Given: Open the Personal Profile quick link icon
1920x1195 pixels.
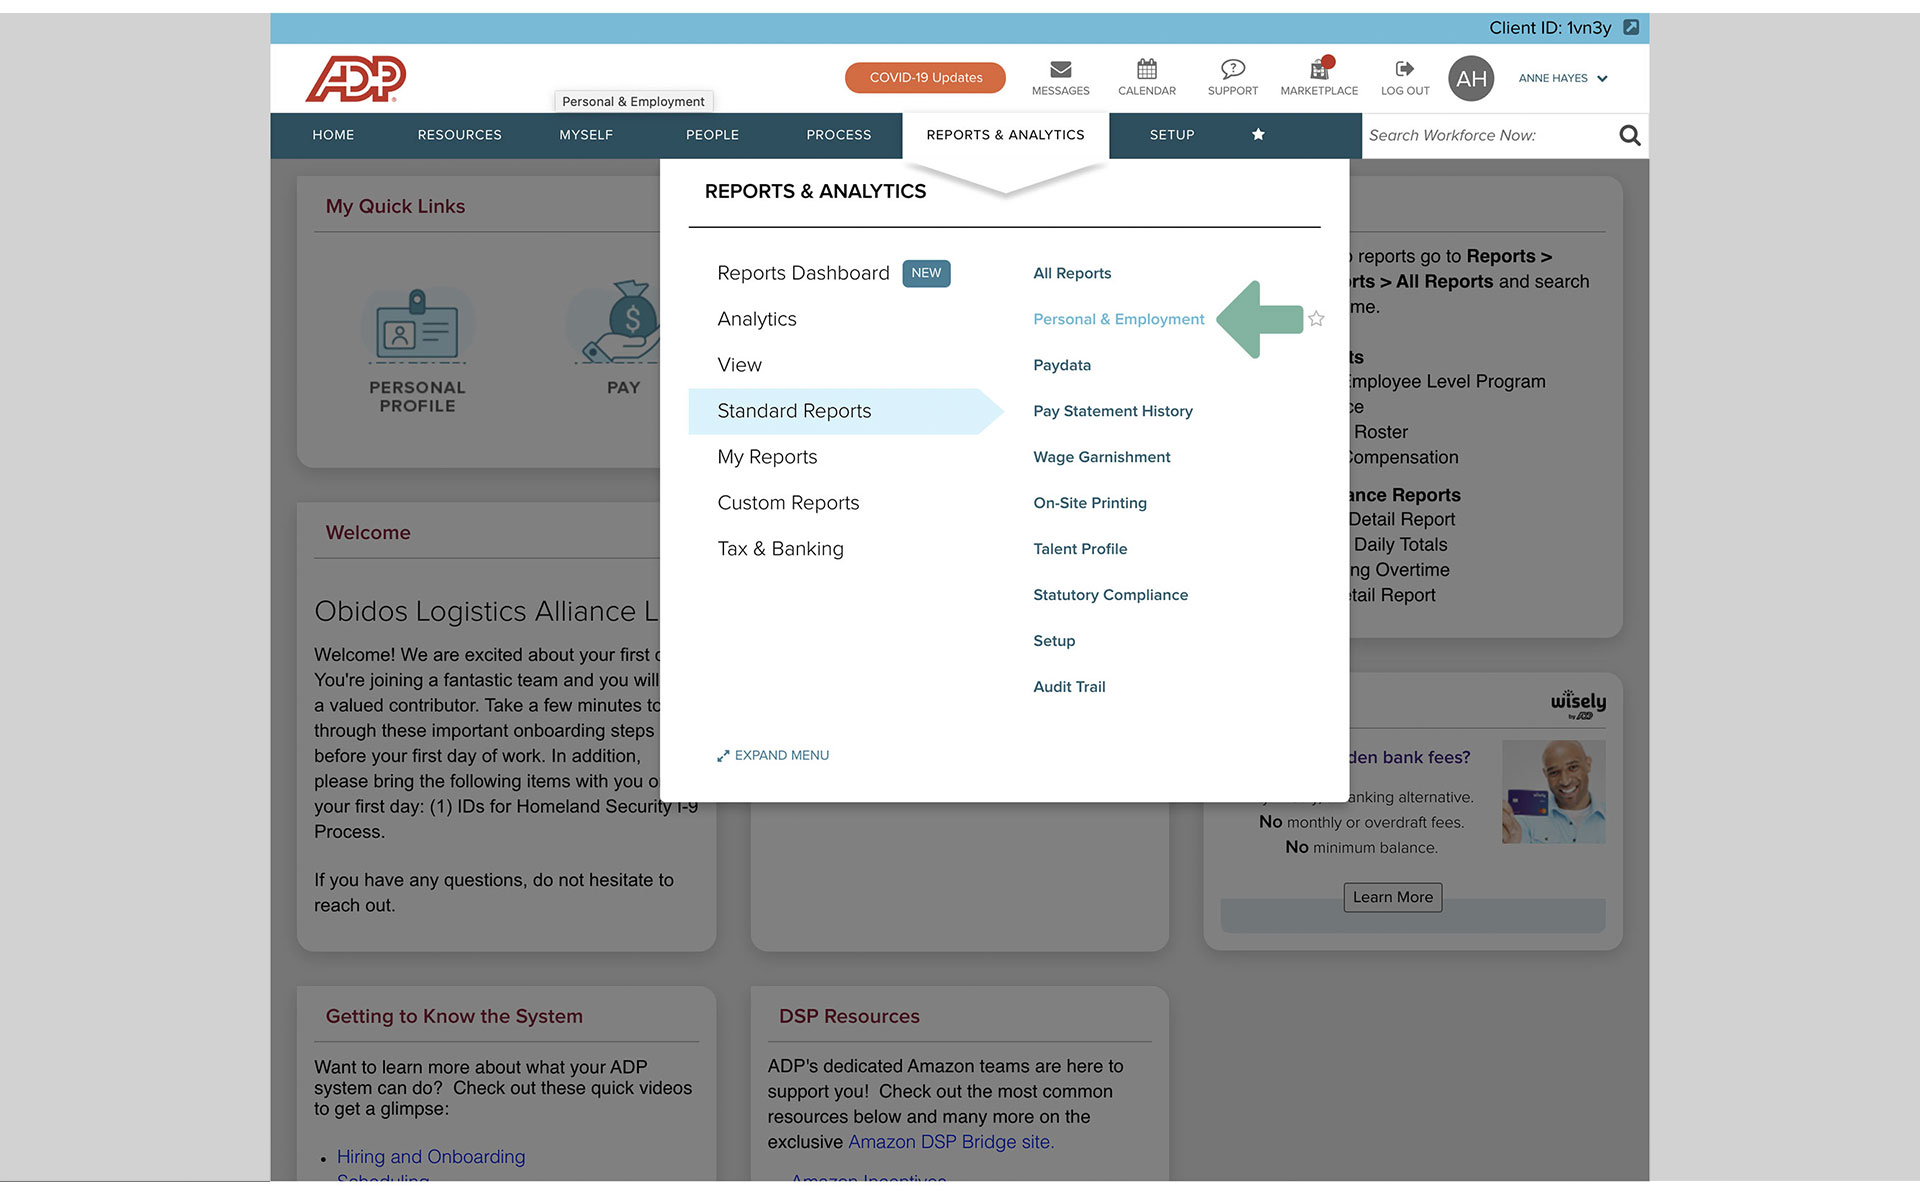Looking at the screenshot, I should pos(417,324).
